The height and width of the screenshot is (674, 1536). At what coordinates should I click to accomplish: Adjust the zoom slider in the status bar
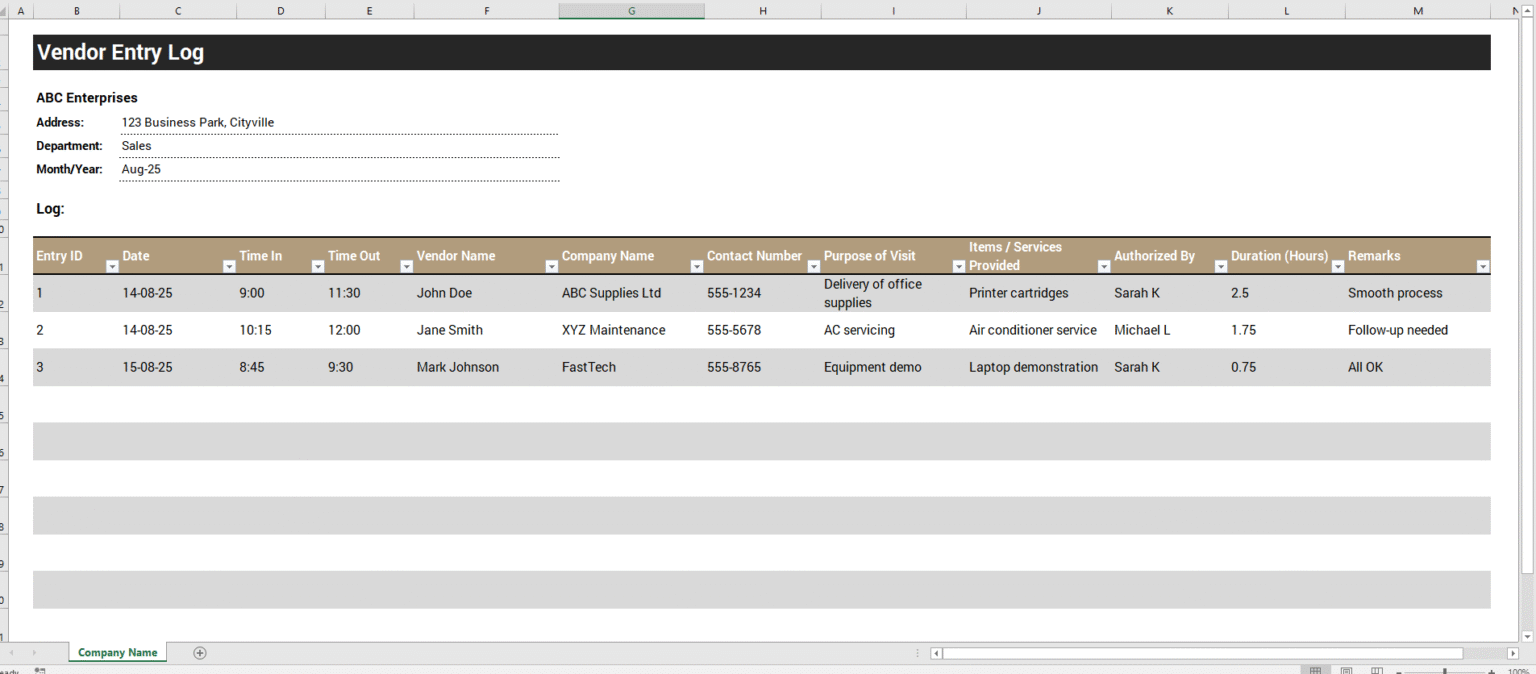click(x=1445, y=670)
